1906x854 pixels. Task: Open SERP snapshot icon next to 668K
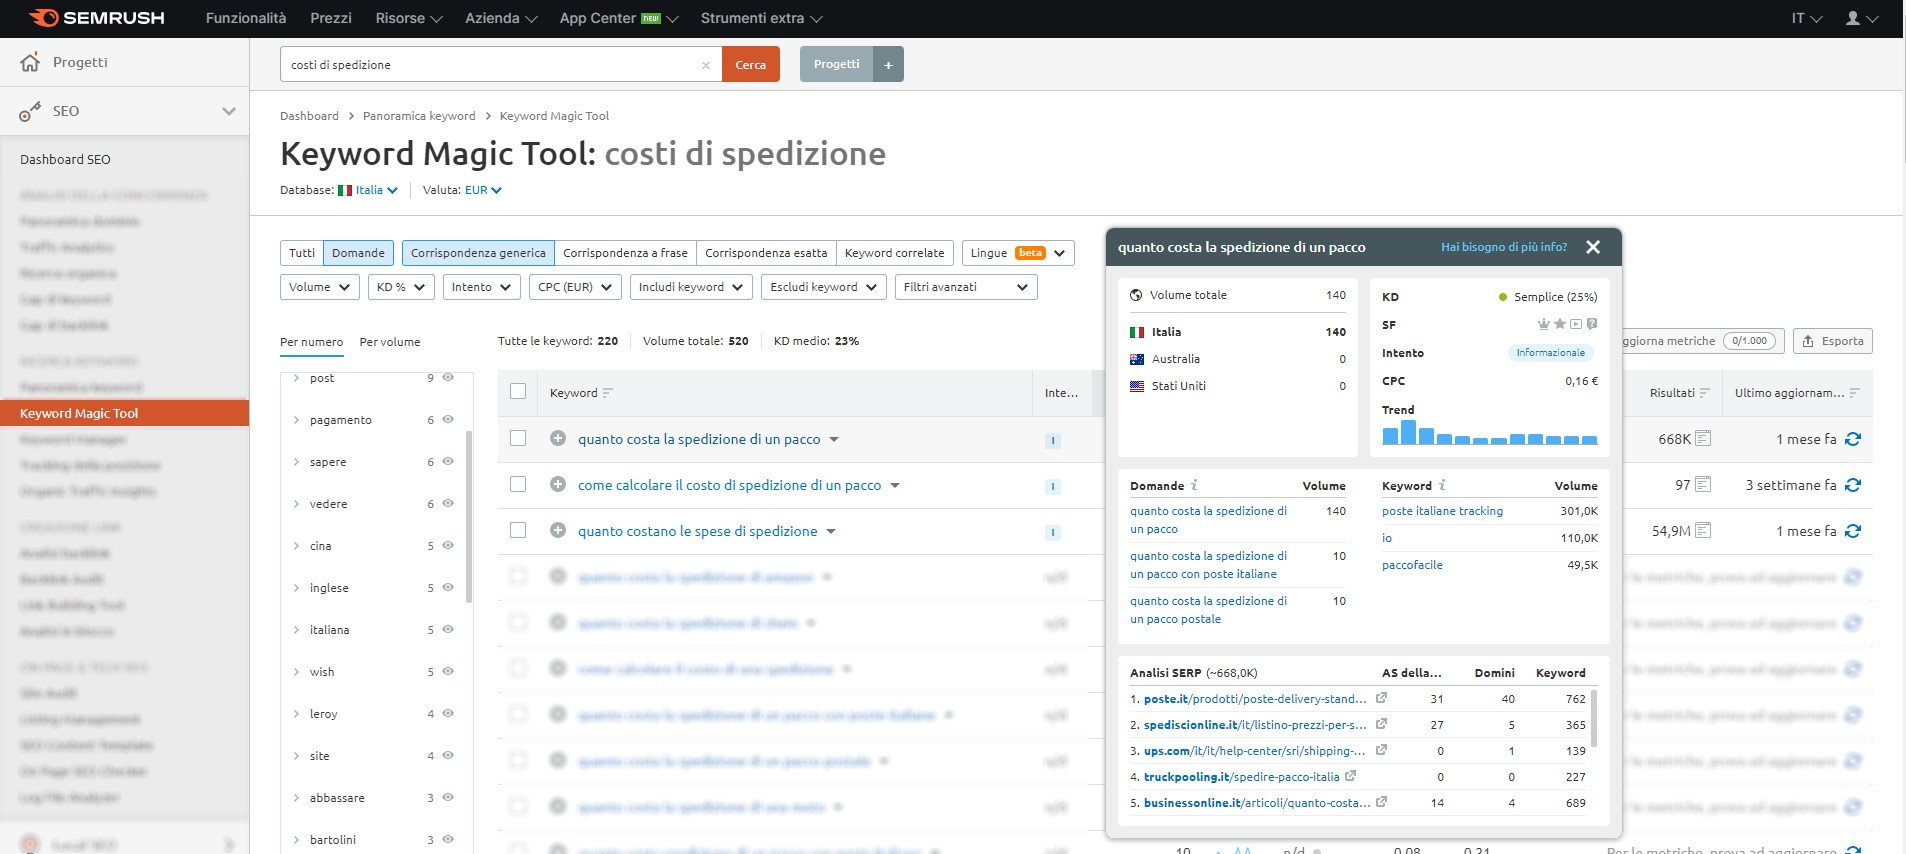[x=1704, y=438]
